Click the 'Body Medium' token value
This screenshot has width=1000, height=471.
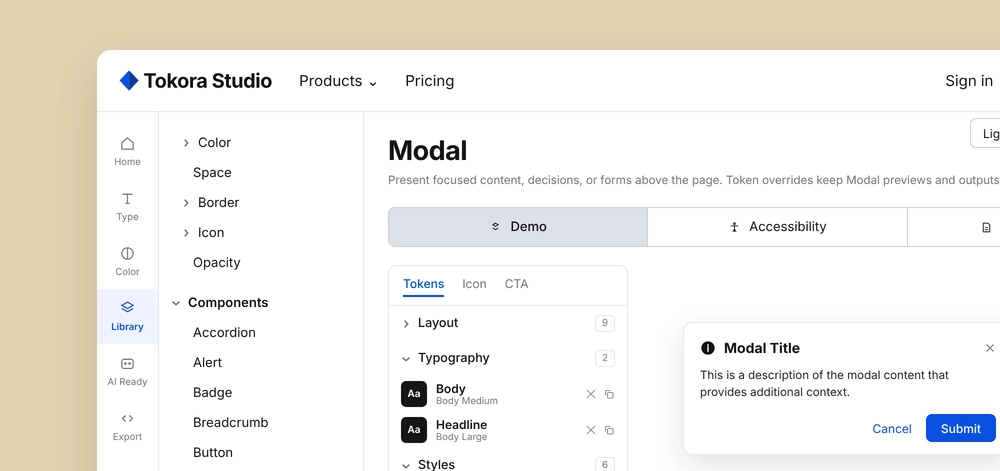coord(467,401)
